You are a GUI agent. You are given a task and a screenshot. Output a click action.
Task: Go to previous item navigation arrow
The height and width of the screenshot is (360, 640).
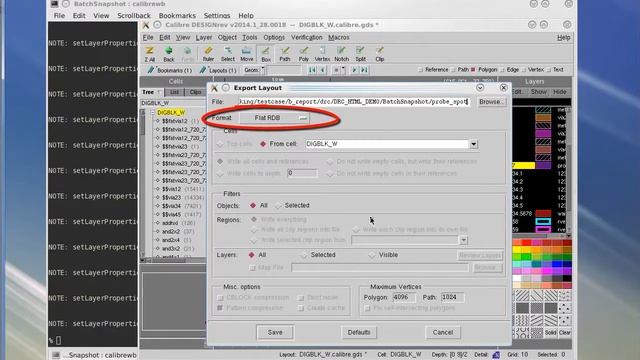pos(322,70)
